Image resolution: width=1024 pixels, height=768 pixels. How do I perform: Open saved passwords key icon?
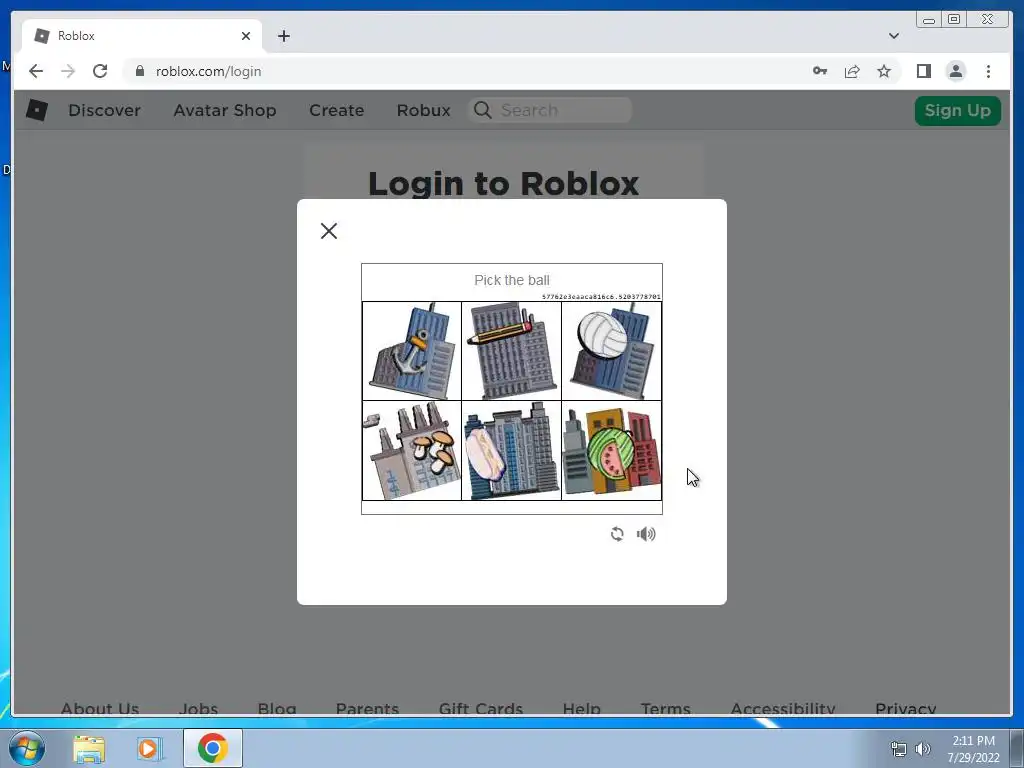820,71
